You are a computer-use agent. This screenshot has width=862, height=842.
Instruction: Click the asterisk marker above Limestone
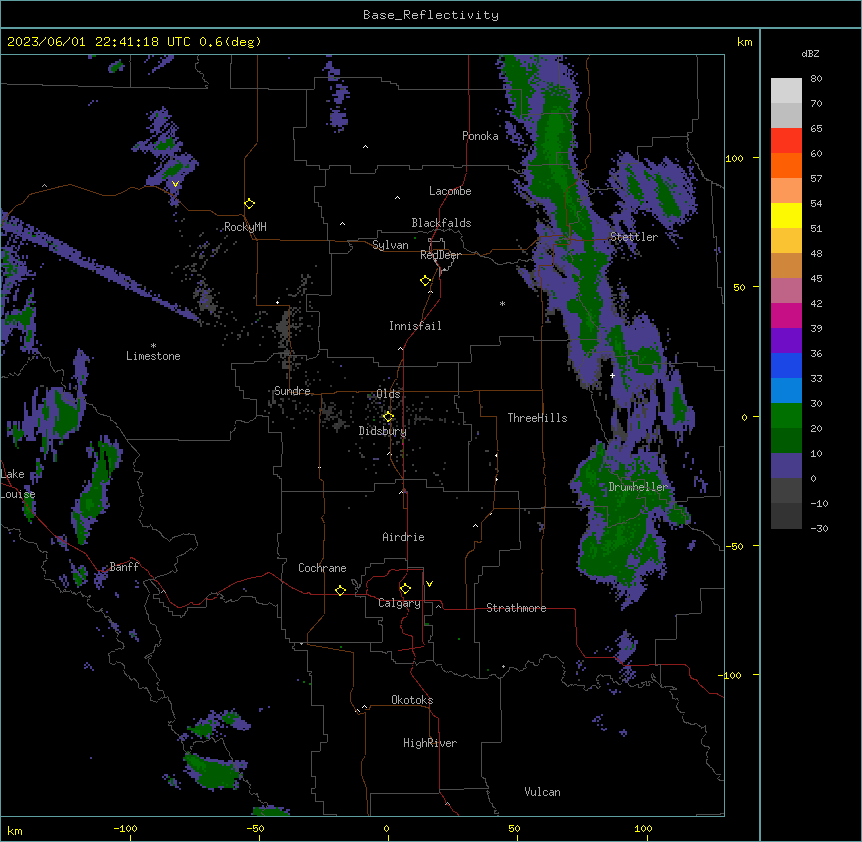pos(153,346)
